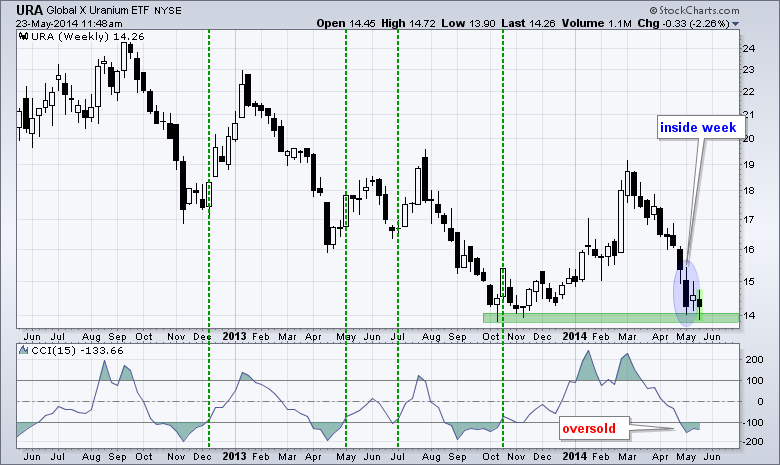This screenshot has width=780, height=465.
Task: Click the area-chart icon beside CCI(15)
Action: [x=23, y=350]
